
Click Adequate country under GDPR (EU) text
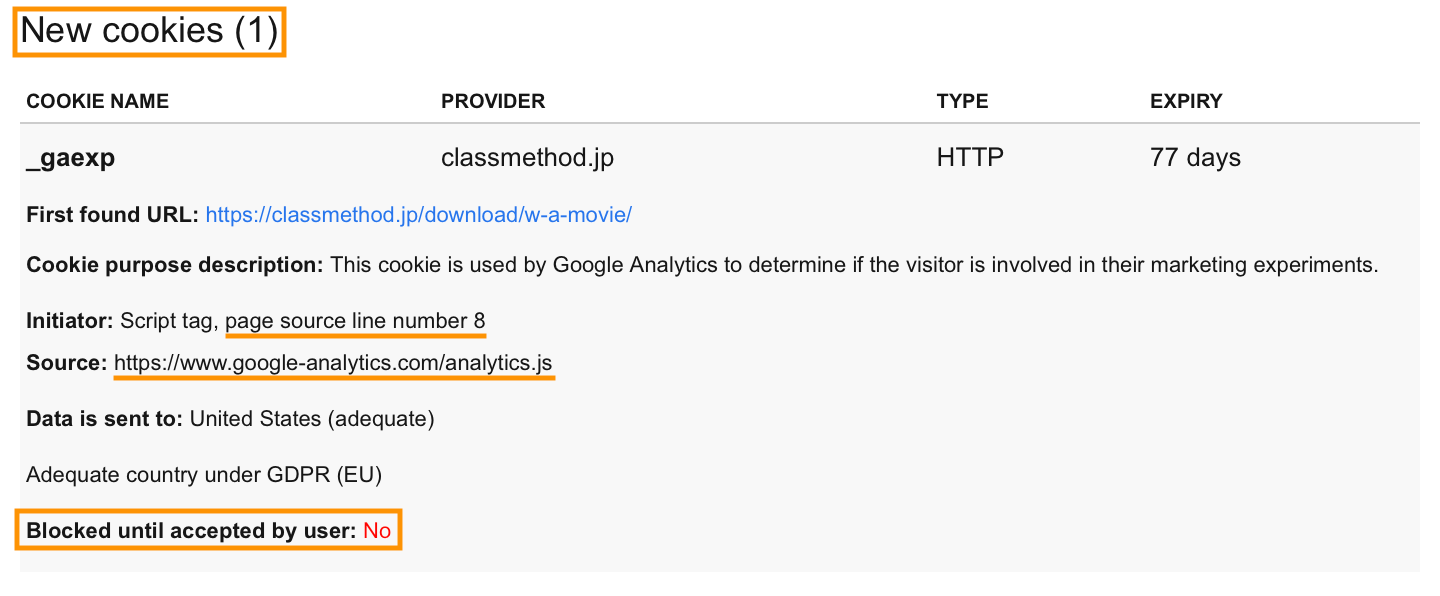pos(204,474)
